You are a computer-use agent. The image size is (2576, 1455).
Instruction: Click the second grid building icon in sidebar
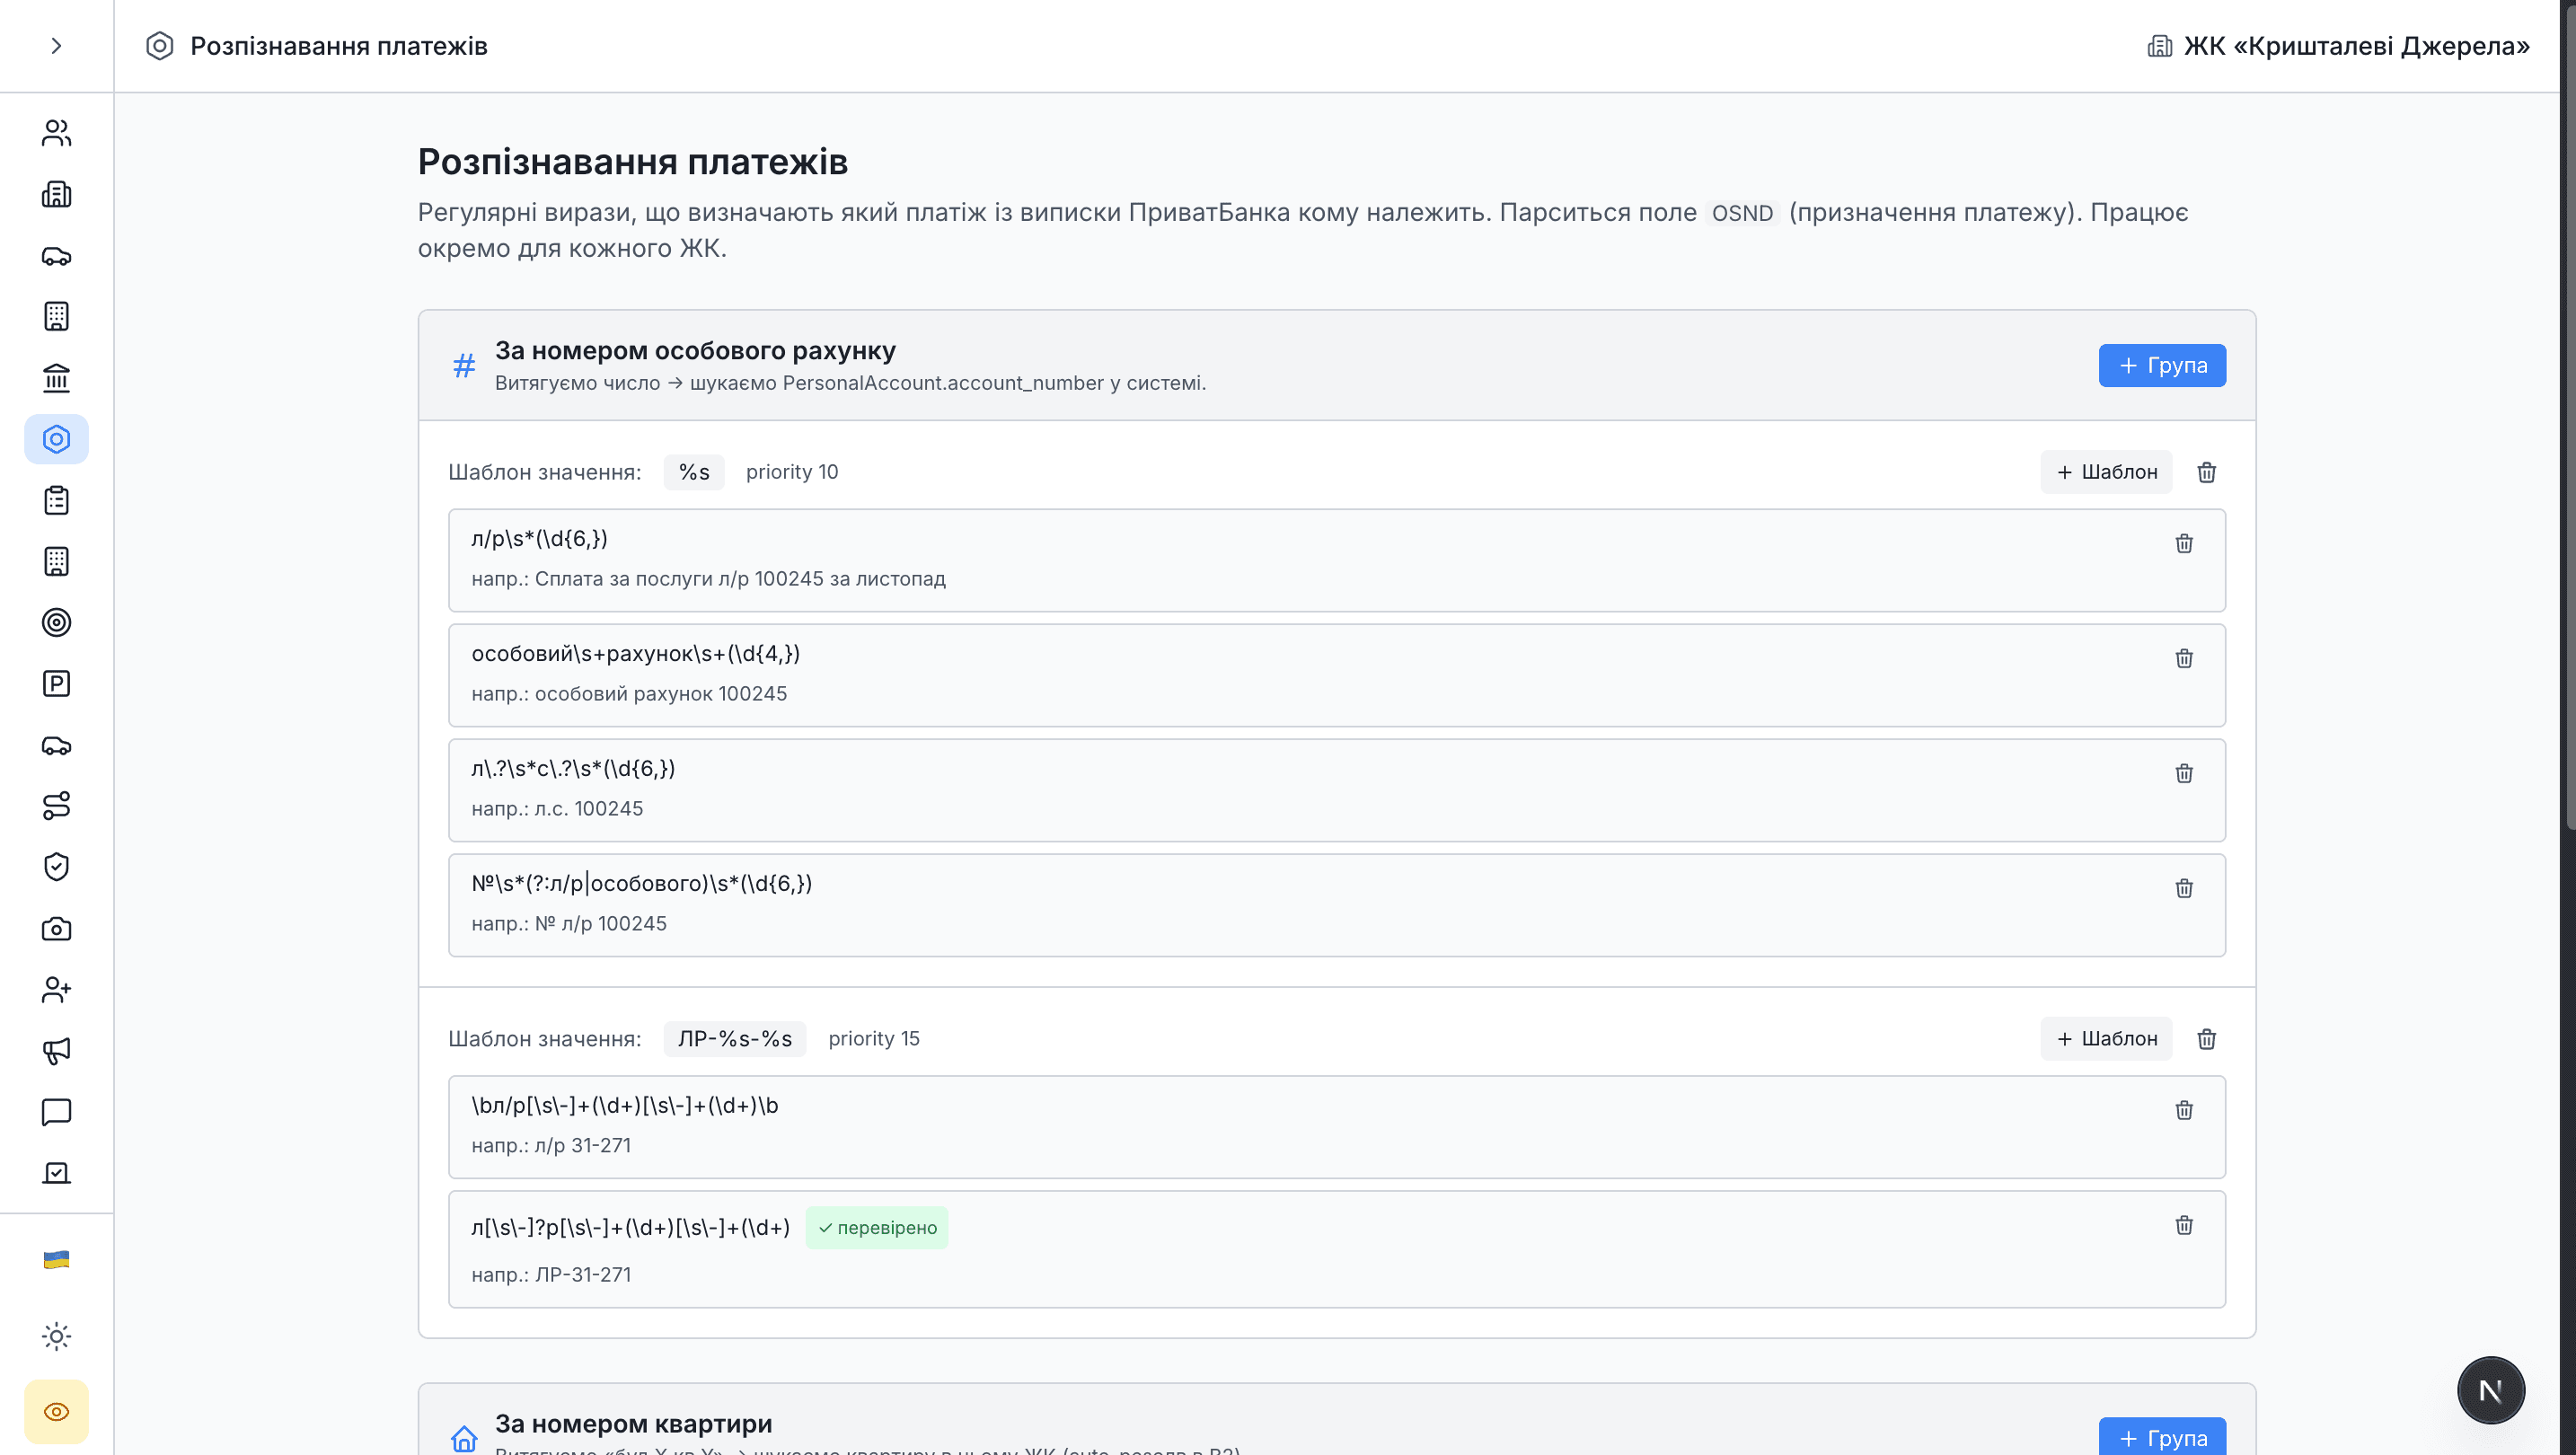click(56, 562)
